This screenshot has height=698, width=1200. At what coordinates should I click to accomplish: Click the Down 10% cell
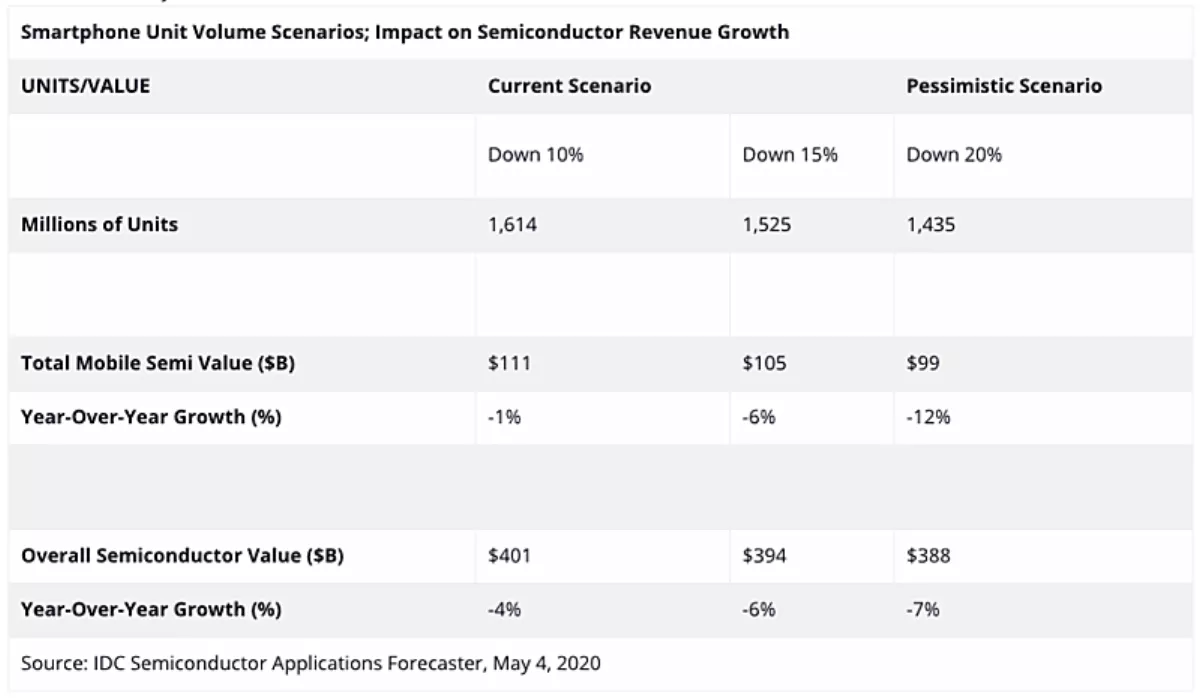(535, 155)
